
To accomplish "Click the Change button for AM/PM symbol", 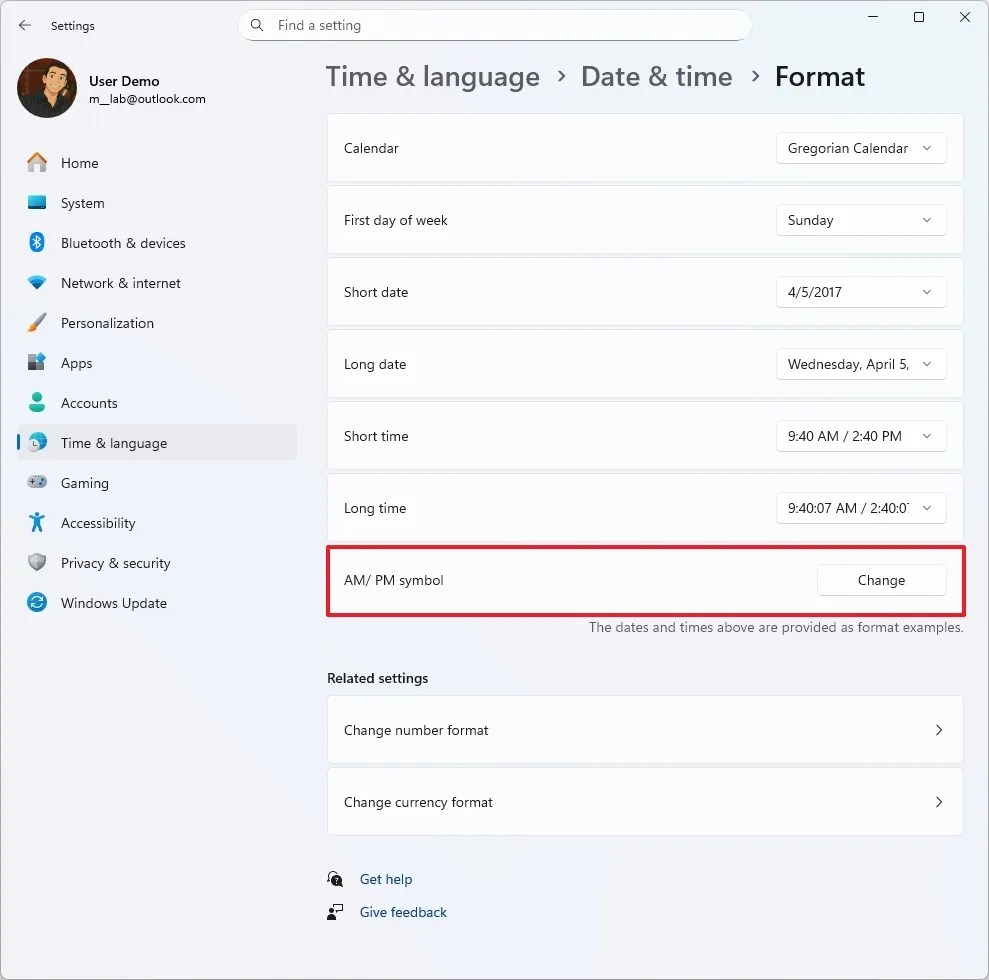I will click(881, 580).
